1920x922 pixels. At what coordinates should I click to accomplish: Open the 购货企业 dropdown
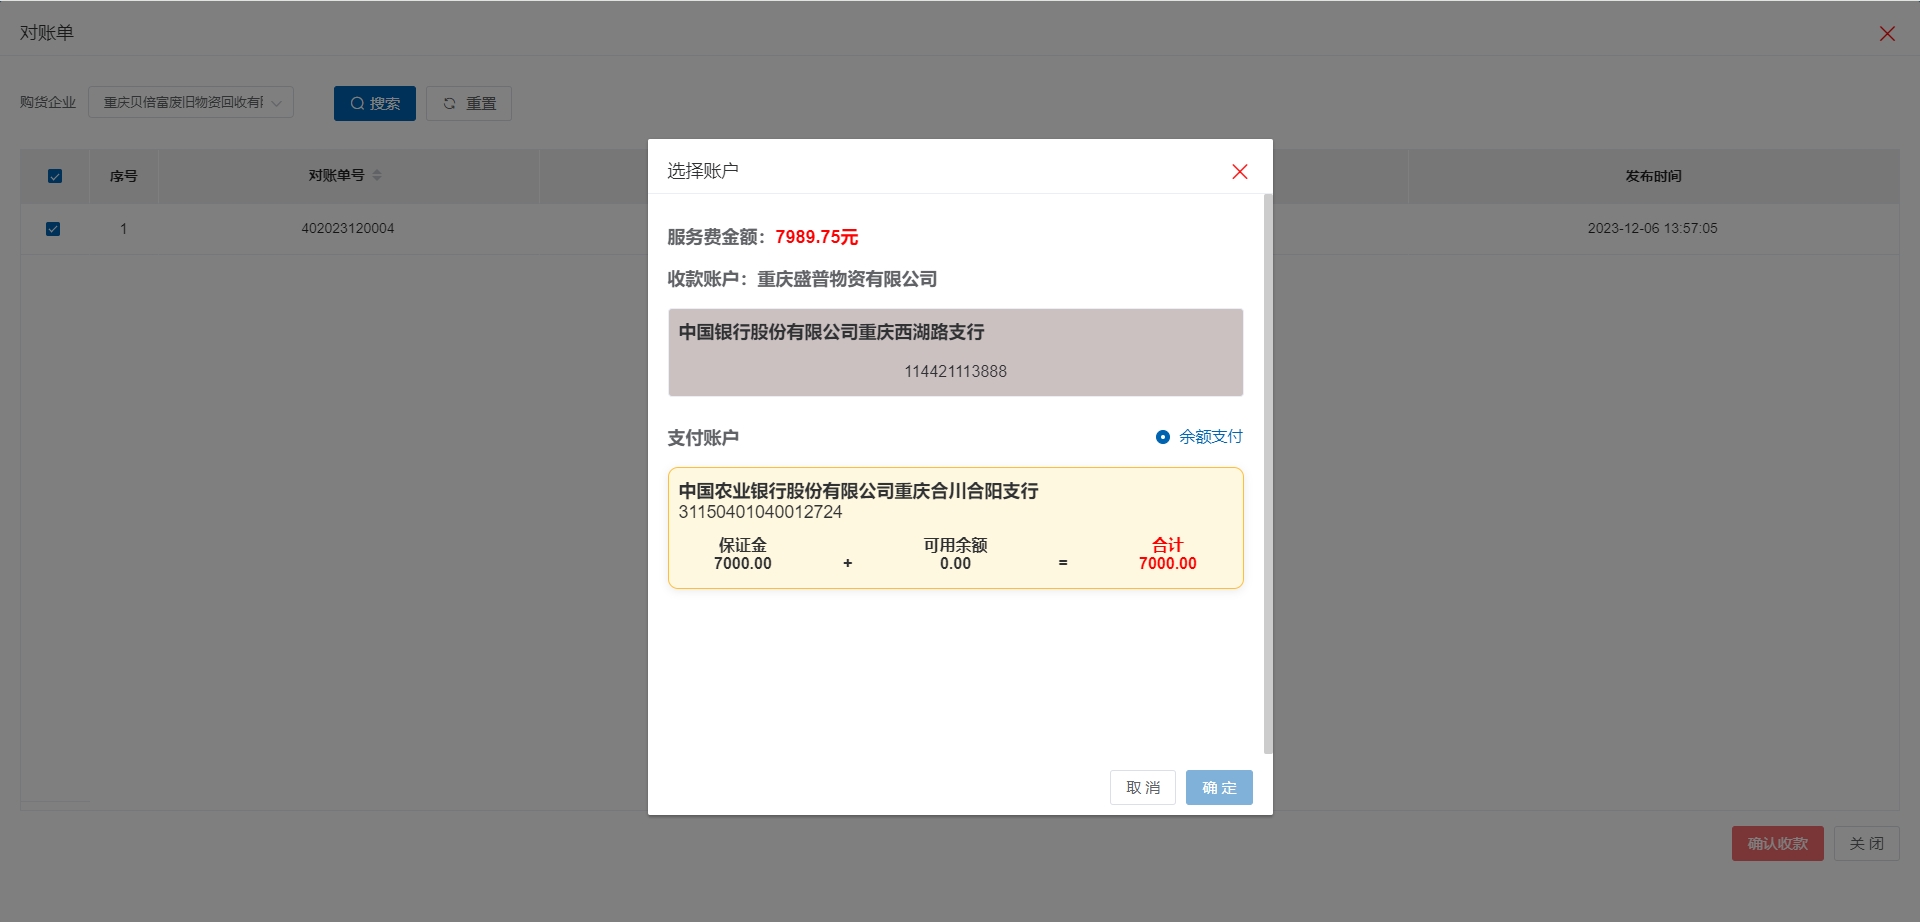(191, 103)
